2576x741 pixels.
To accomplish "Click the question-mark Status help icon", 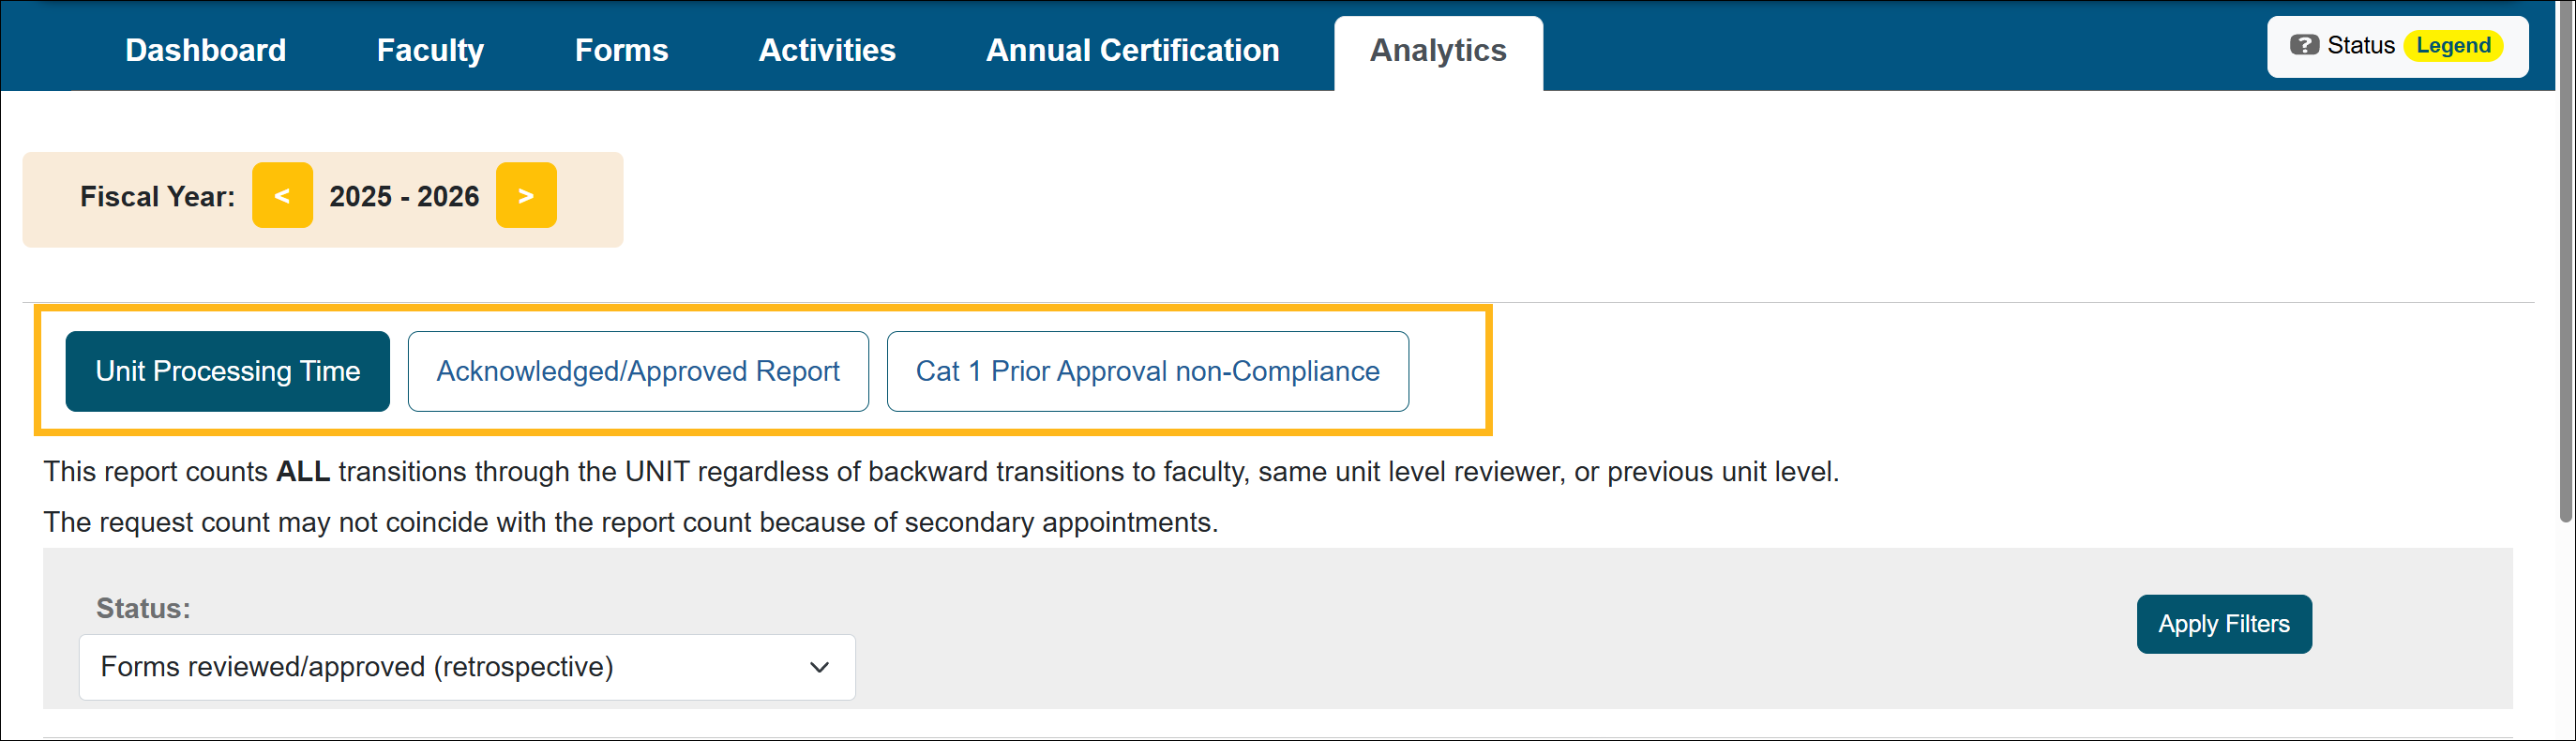I will pos(2304,45).
